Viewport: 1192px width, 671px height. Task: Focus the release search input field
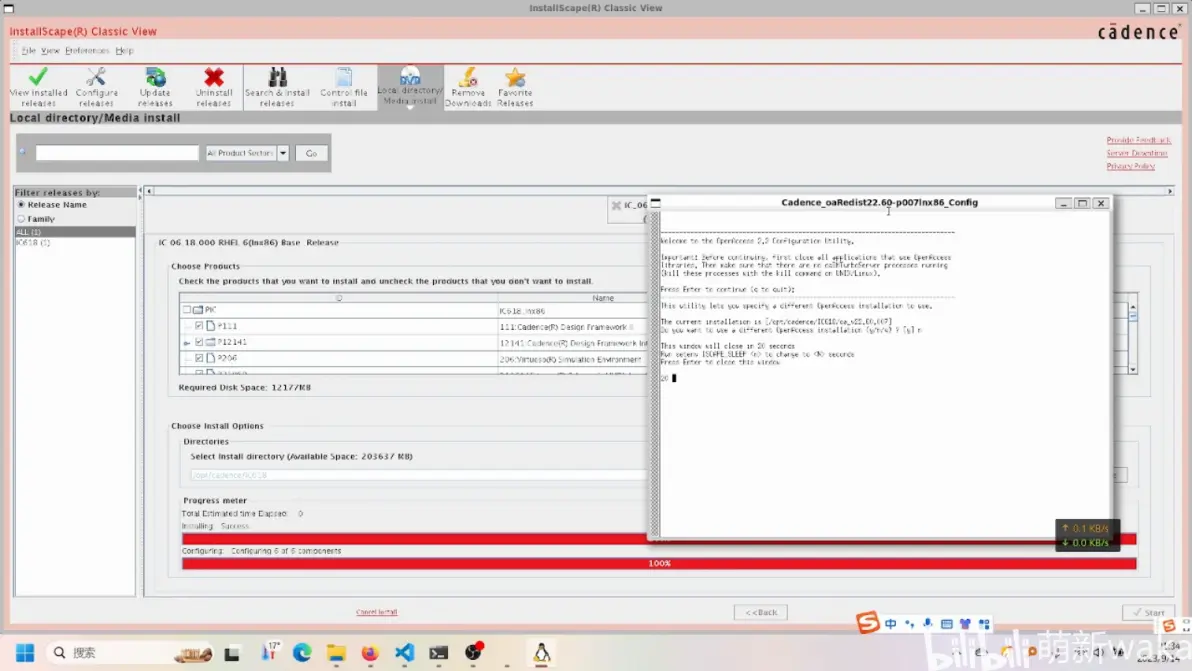pyautogui.click(x=116, y=153)
